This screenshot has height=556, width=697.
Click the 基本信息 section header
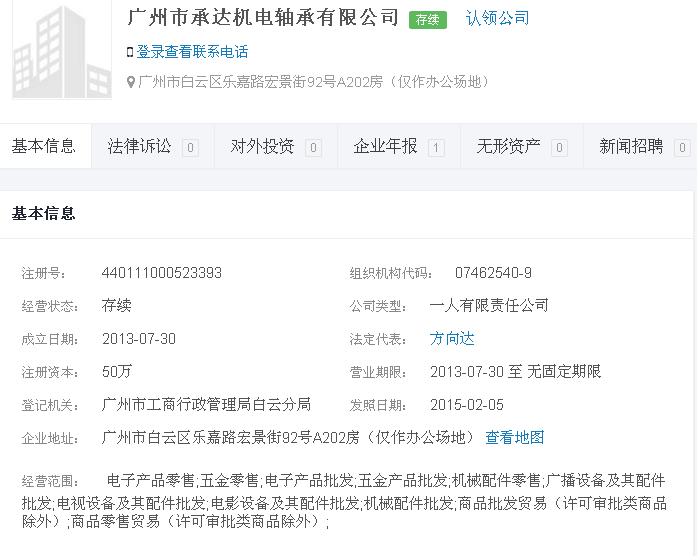tap(44, 213)
